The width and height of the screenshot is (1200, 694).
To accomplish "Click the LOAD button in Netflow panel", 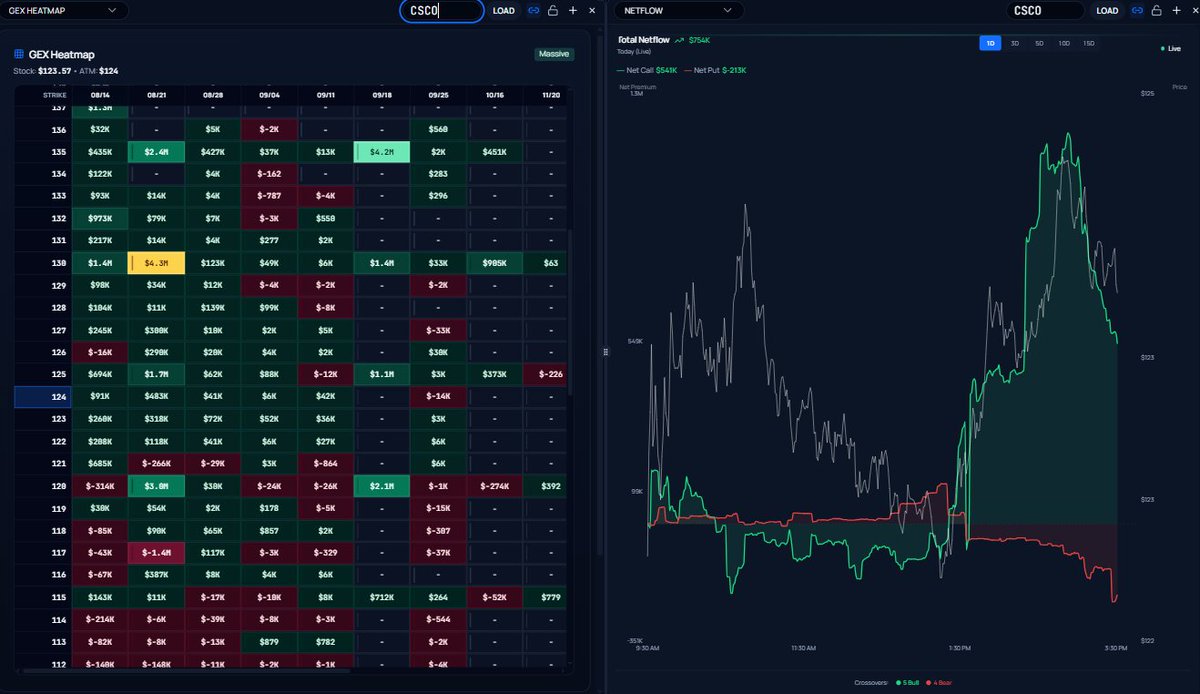I will (1107, 10).
